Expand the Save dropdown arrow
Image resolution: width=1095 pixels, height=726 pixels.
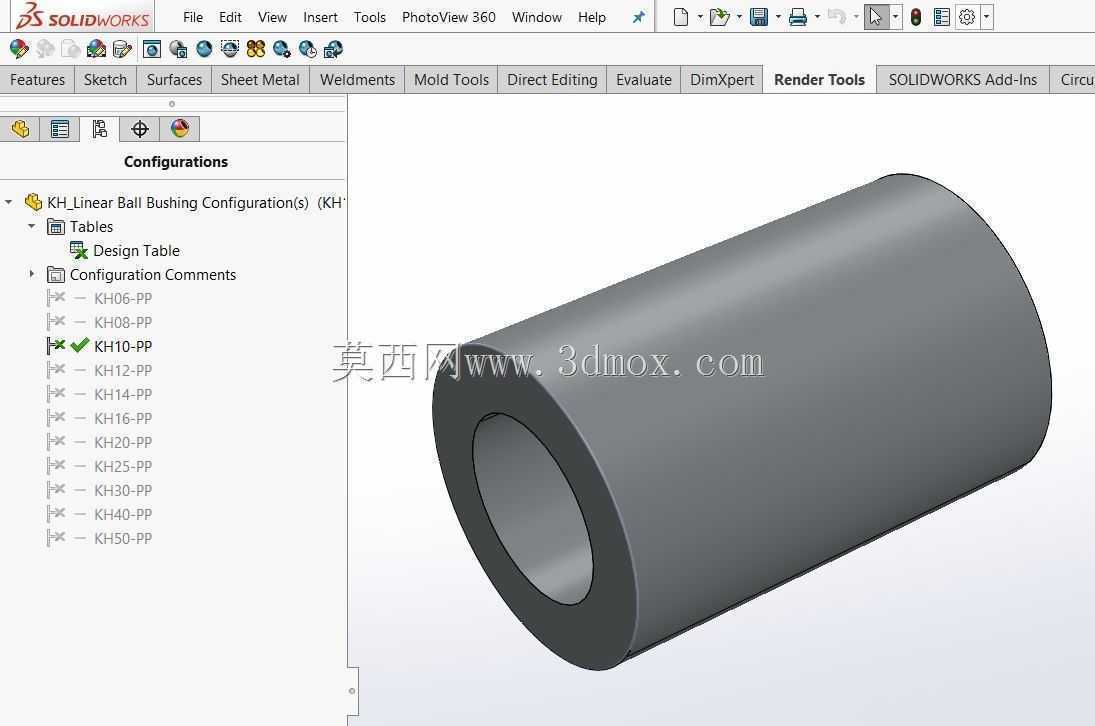click(x=779, y=17)
